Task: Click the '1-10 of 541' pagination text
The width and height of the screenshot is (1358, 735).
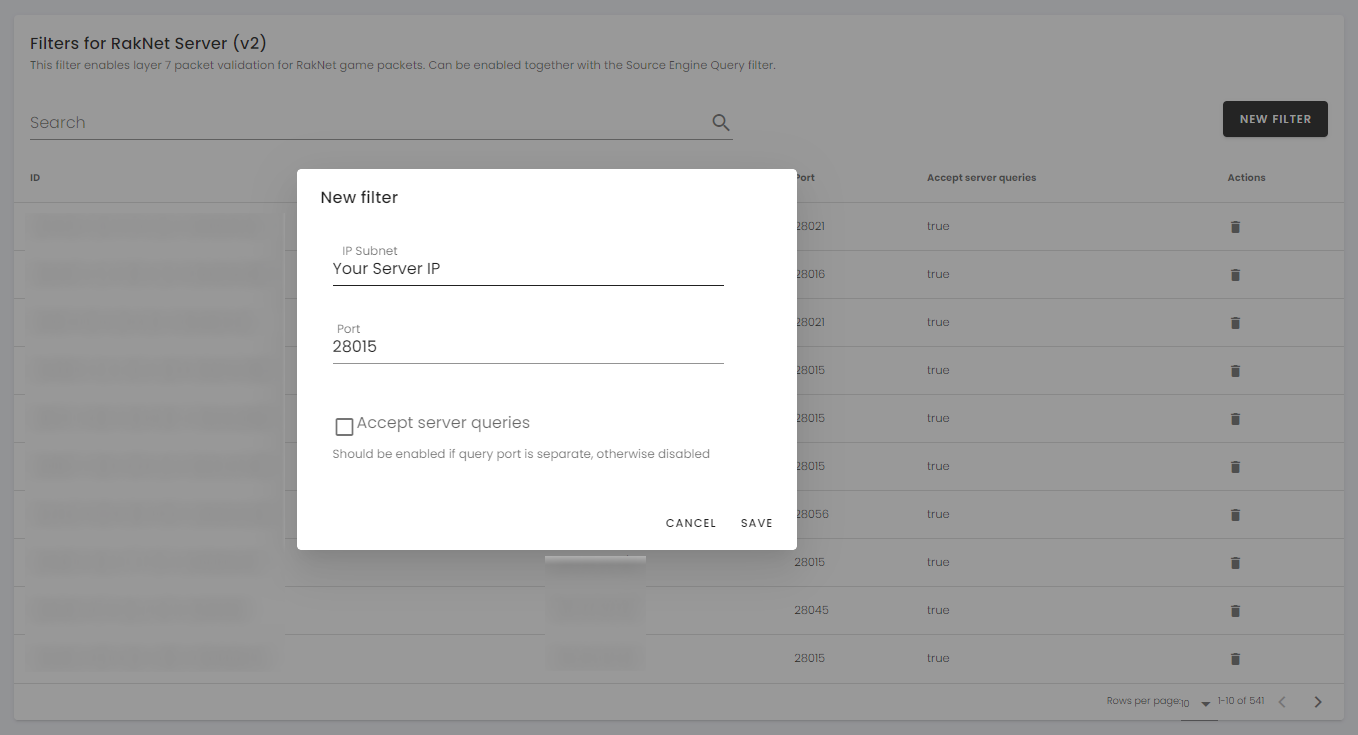Action: click(1241, 701)
